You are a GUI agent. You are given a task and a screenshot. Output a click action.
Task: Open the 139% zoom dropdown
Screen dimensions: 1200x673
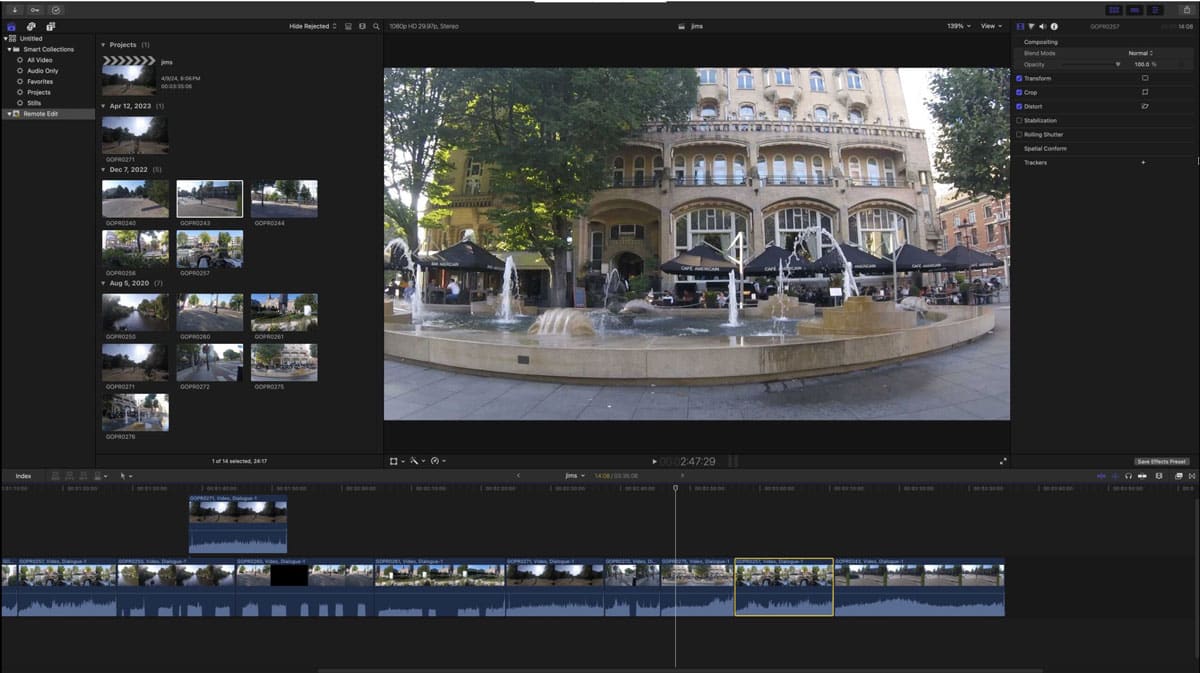[958, 26]
